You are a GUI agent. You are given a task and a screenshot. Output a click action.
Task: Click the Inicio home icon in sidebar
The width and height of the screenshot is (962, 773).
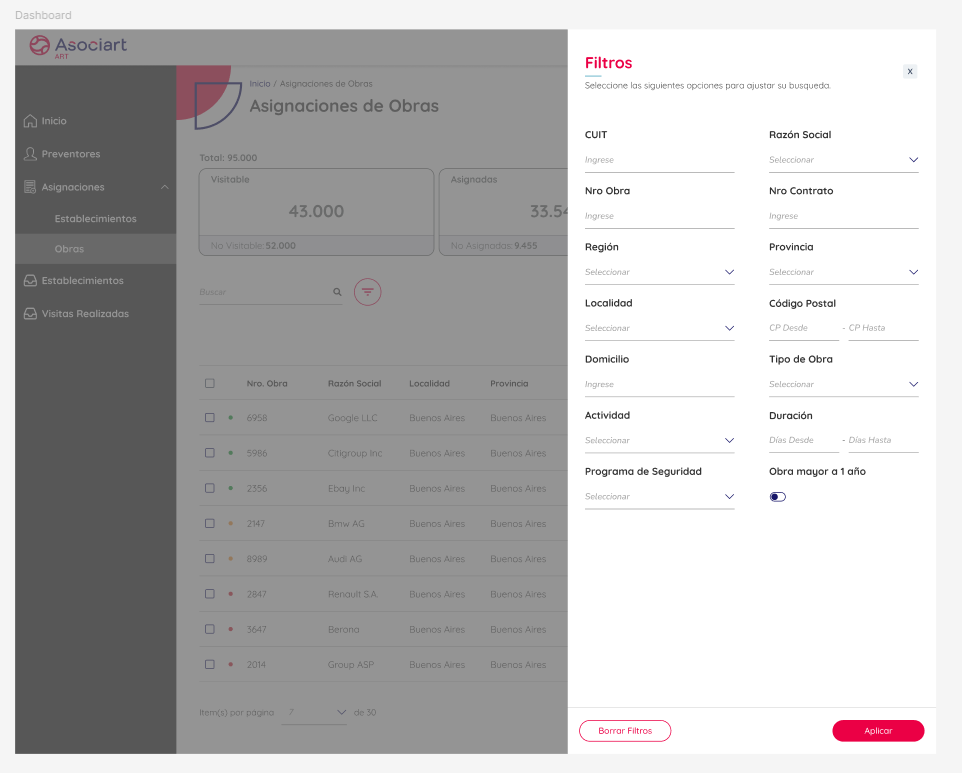(x=30, y=121)
